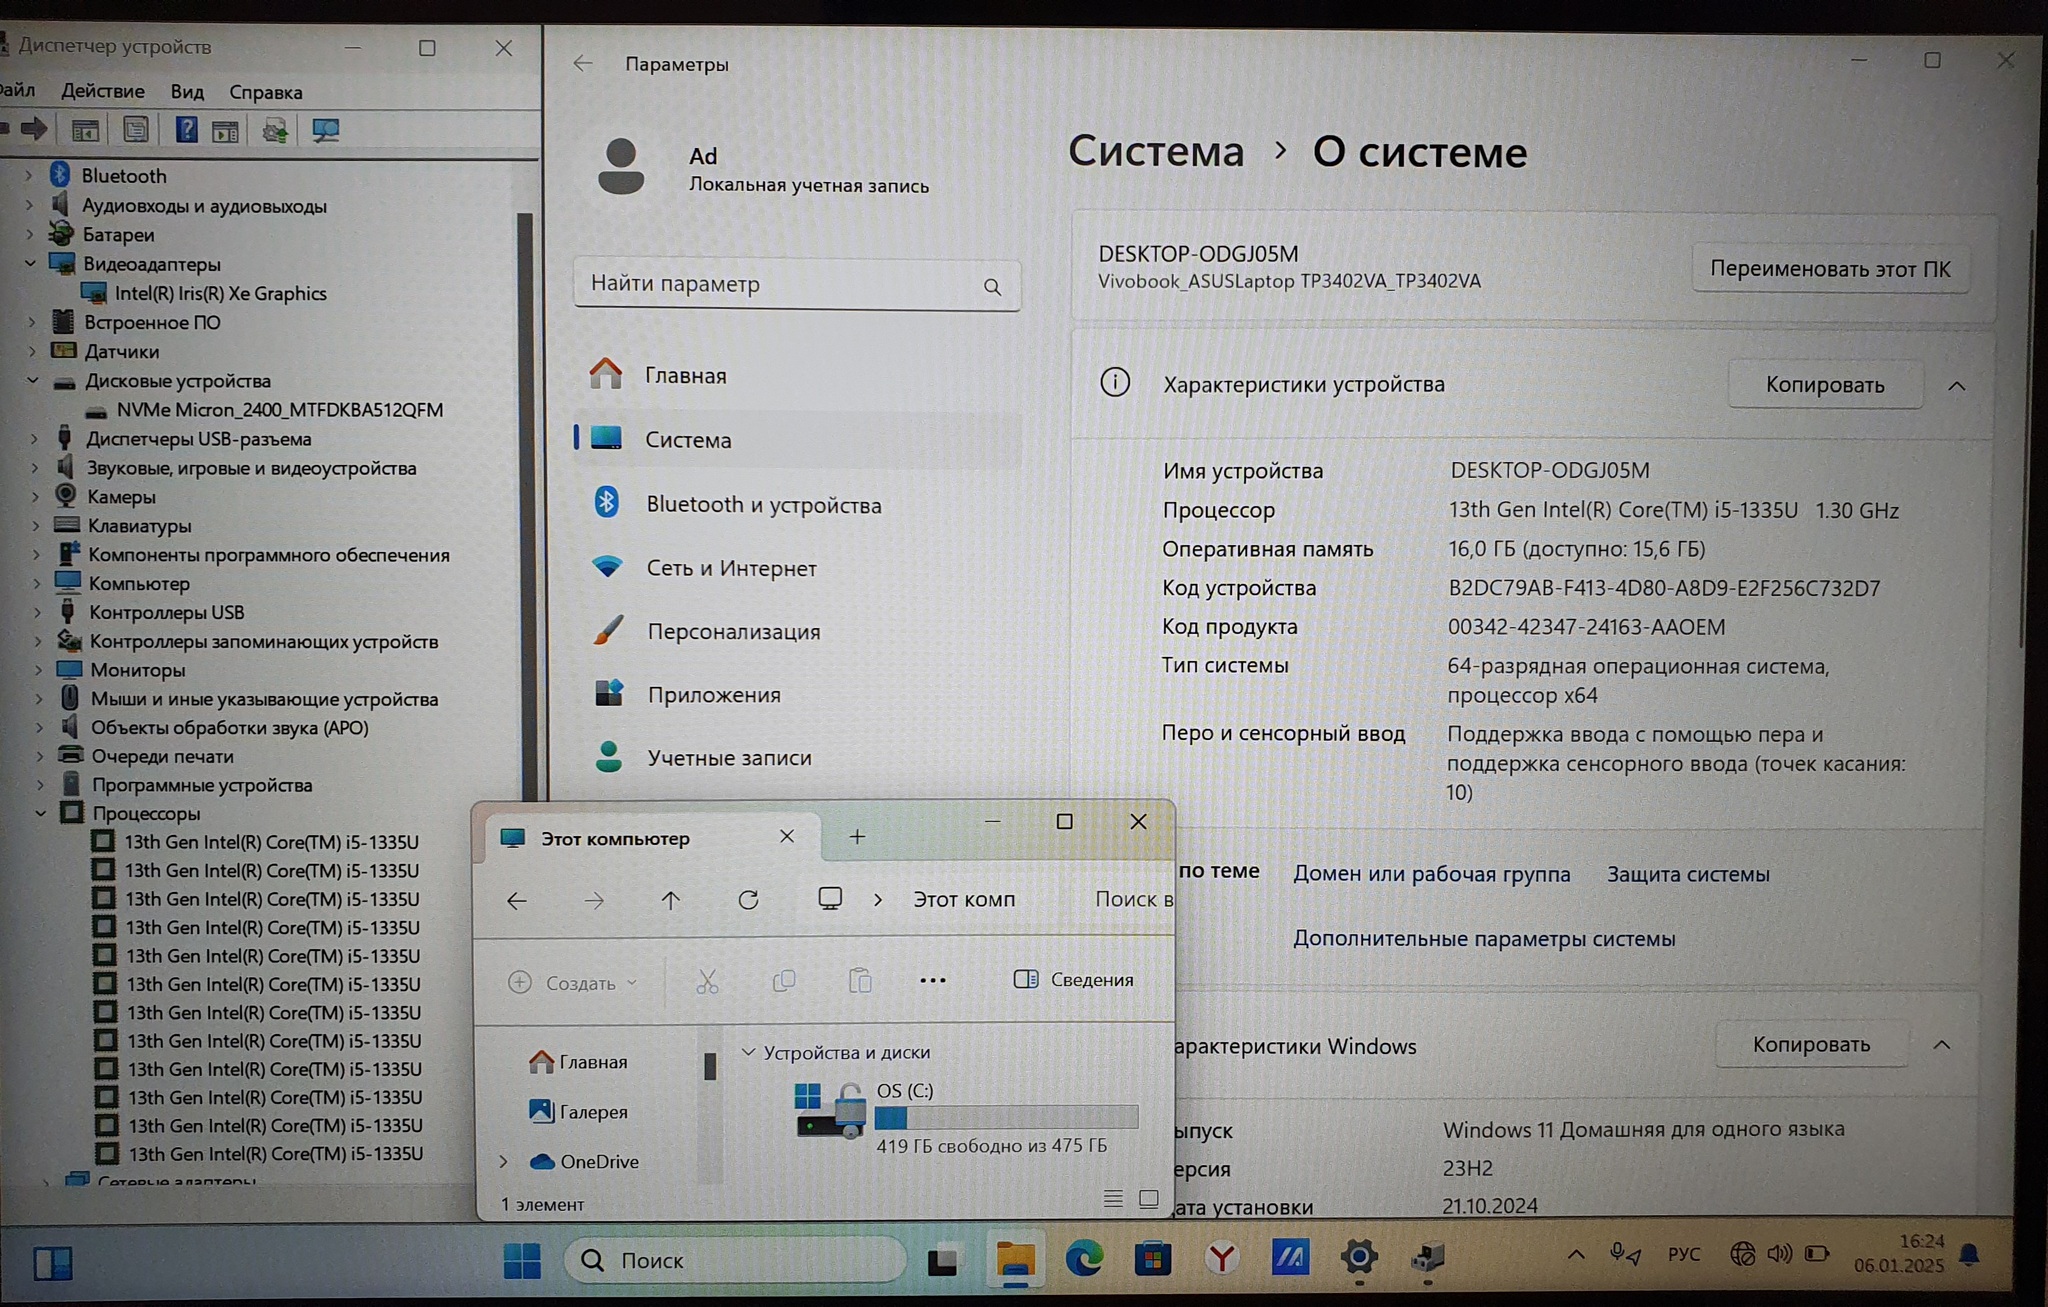Open Microsoft Edge from the taskbar

click(1084, 1258)
